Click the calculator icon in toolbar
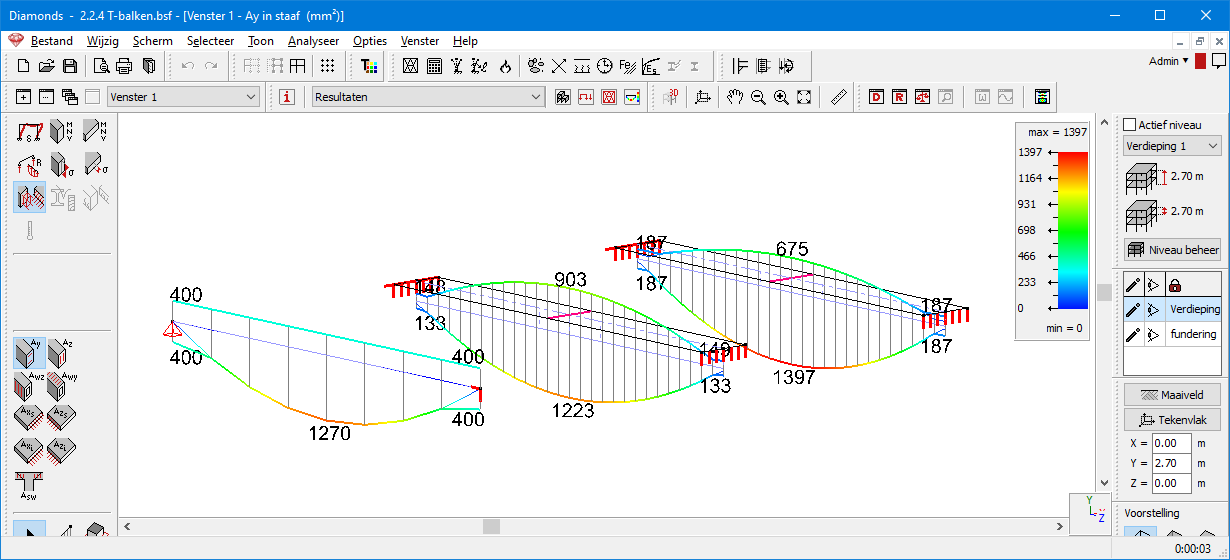This screenshot has height=560, width=1230. click(x=434, y=66)
